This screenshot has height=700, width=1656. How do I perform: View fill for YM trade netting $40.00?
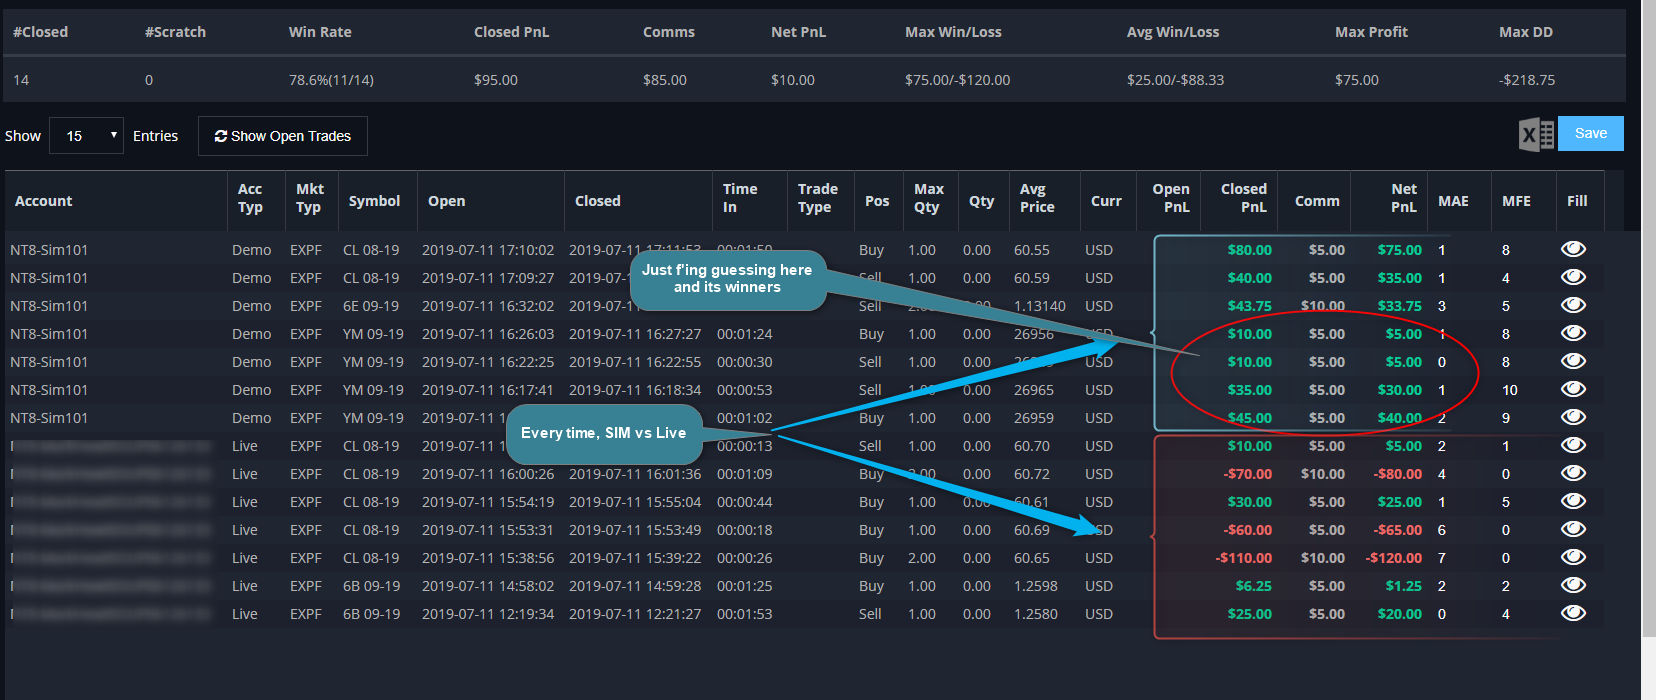1573,417
